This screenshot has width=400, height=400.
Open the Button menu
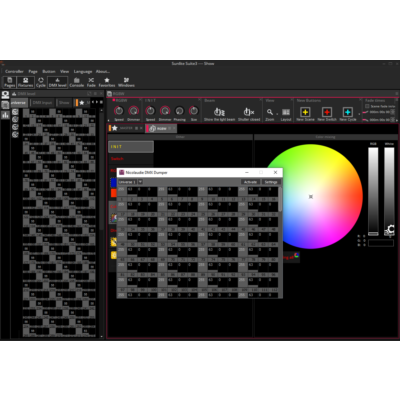click(x=49, y=71)
